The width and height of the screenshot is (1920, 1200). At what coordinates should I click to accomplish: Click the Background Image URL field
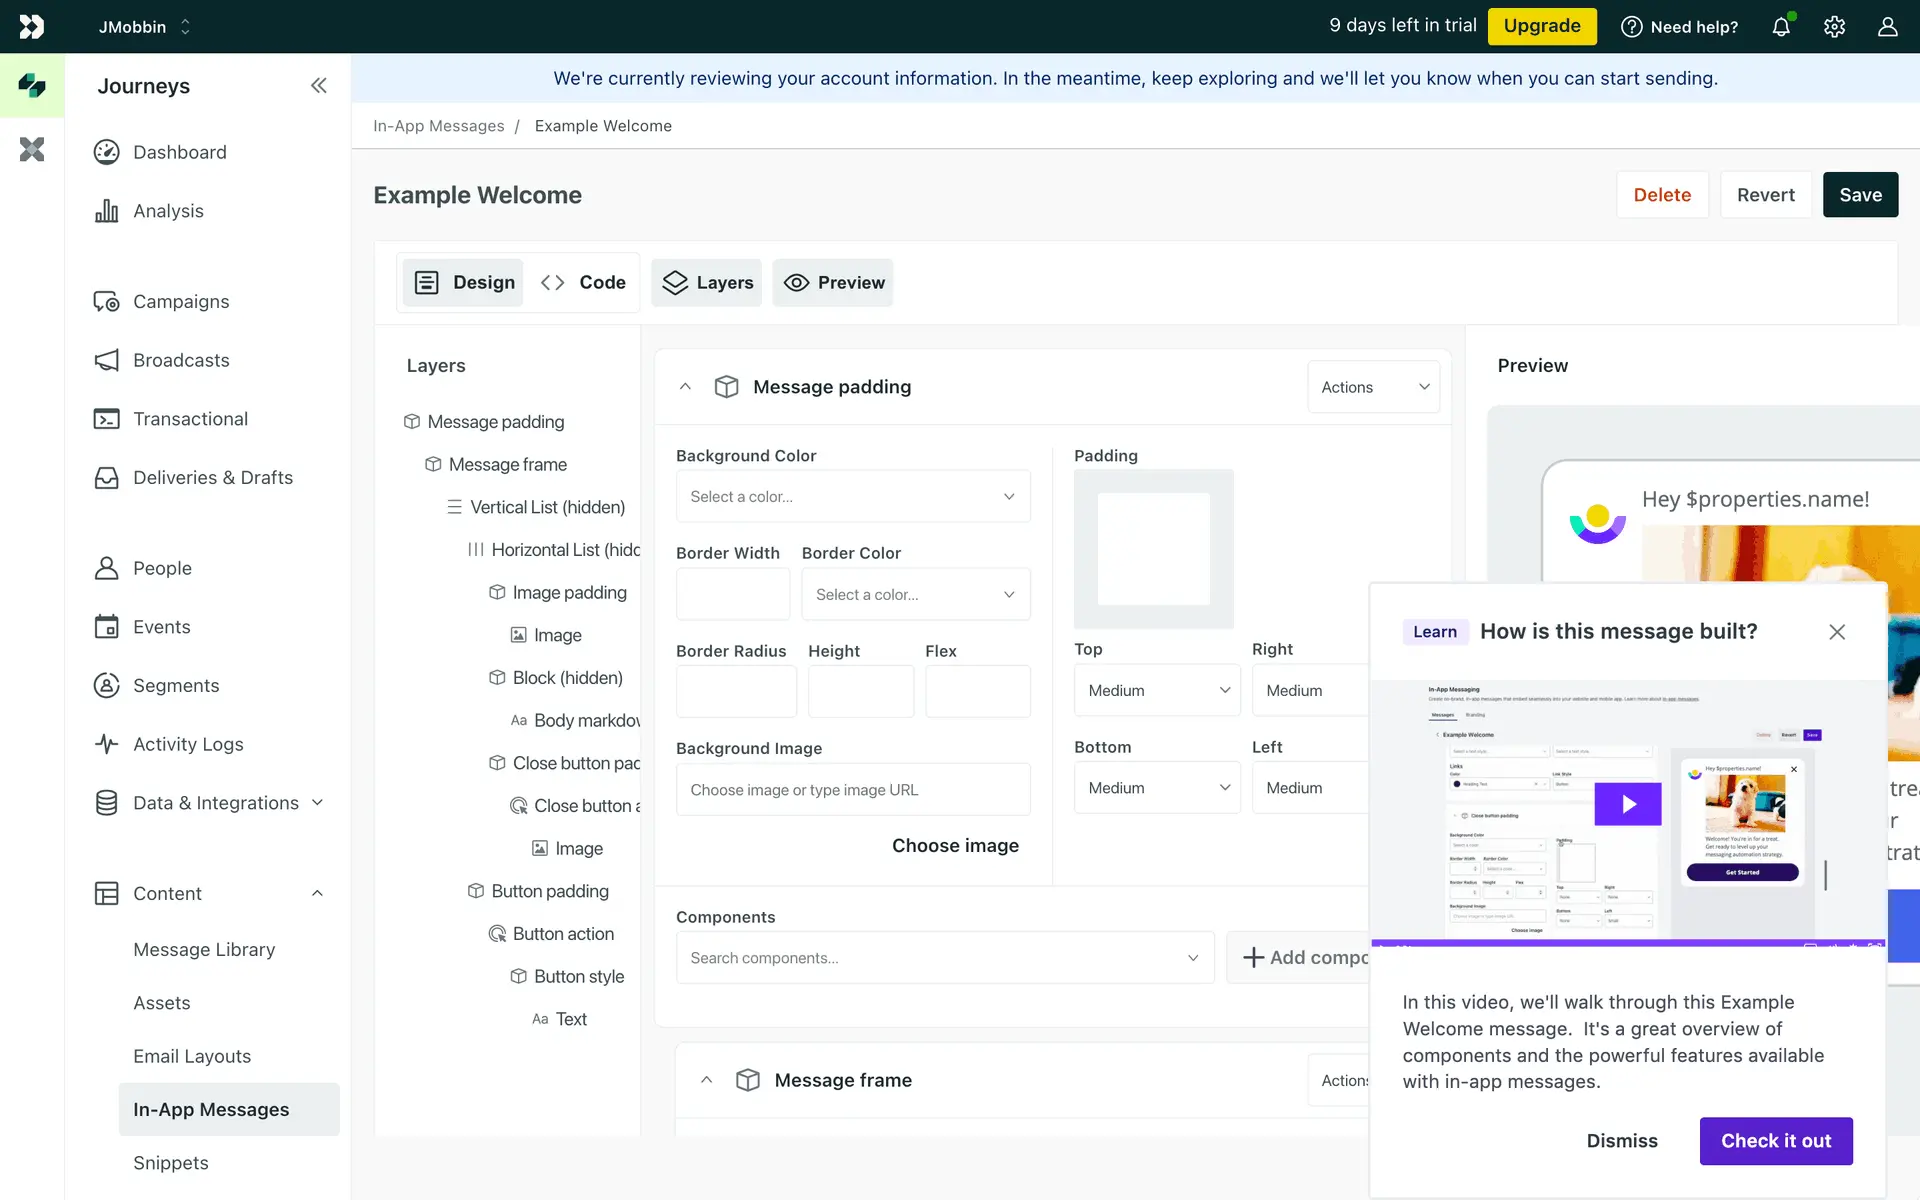852,790
